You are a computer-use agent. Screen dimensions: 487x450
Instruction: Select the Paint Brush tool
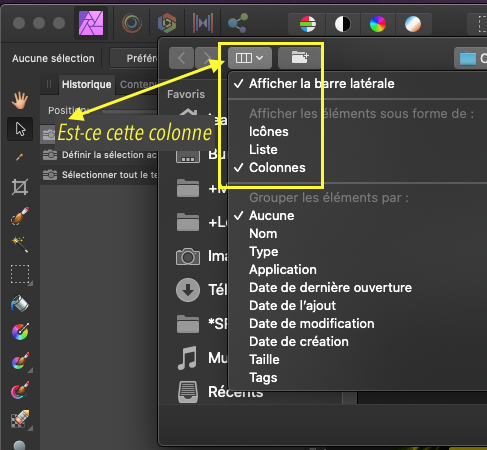pyautogui.click(x=20, y=361)
